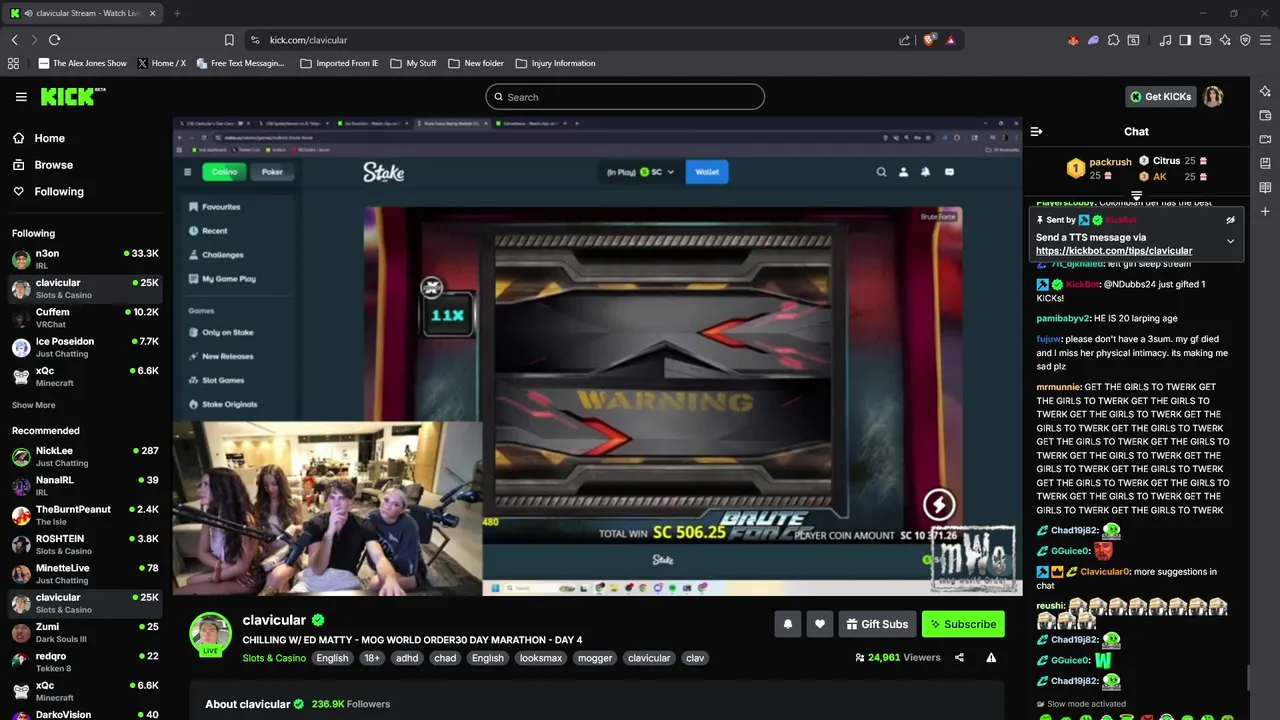Toggle the Brave sidebar panel icon
1280x720 pixels.
[1185, 40]
